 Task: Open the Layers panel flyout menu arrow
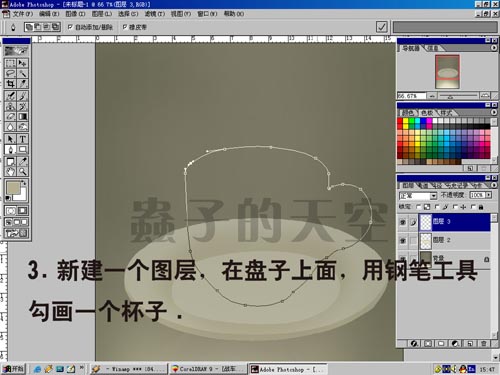pyautogui.click(x=494, y=185)
